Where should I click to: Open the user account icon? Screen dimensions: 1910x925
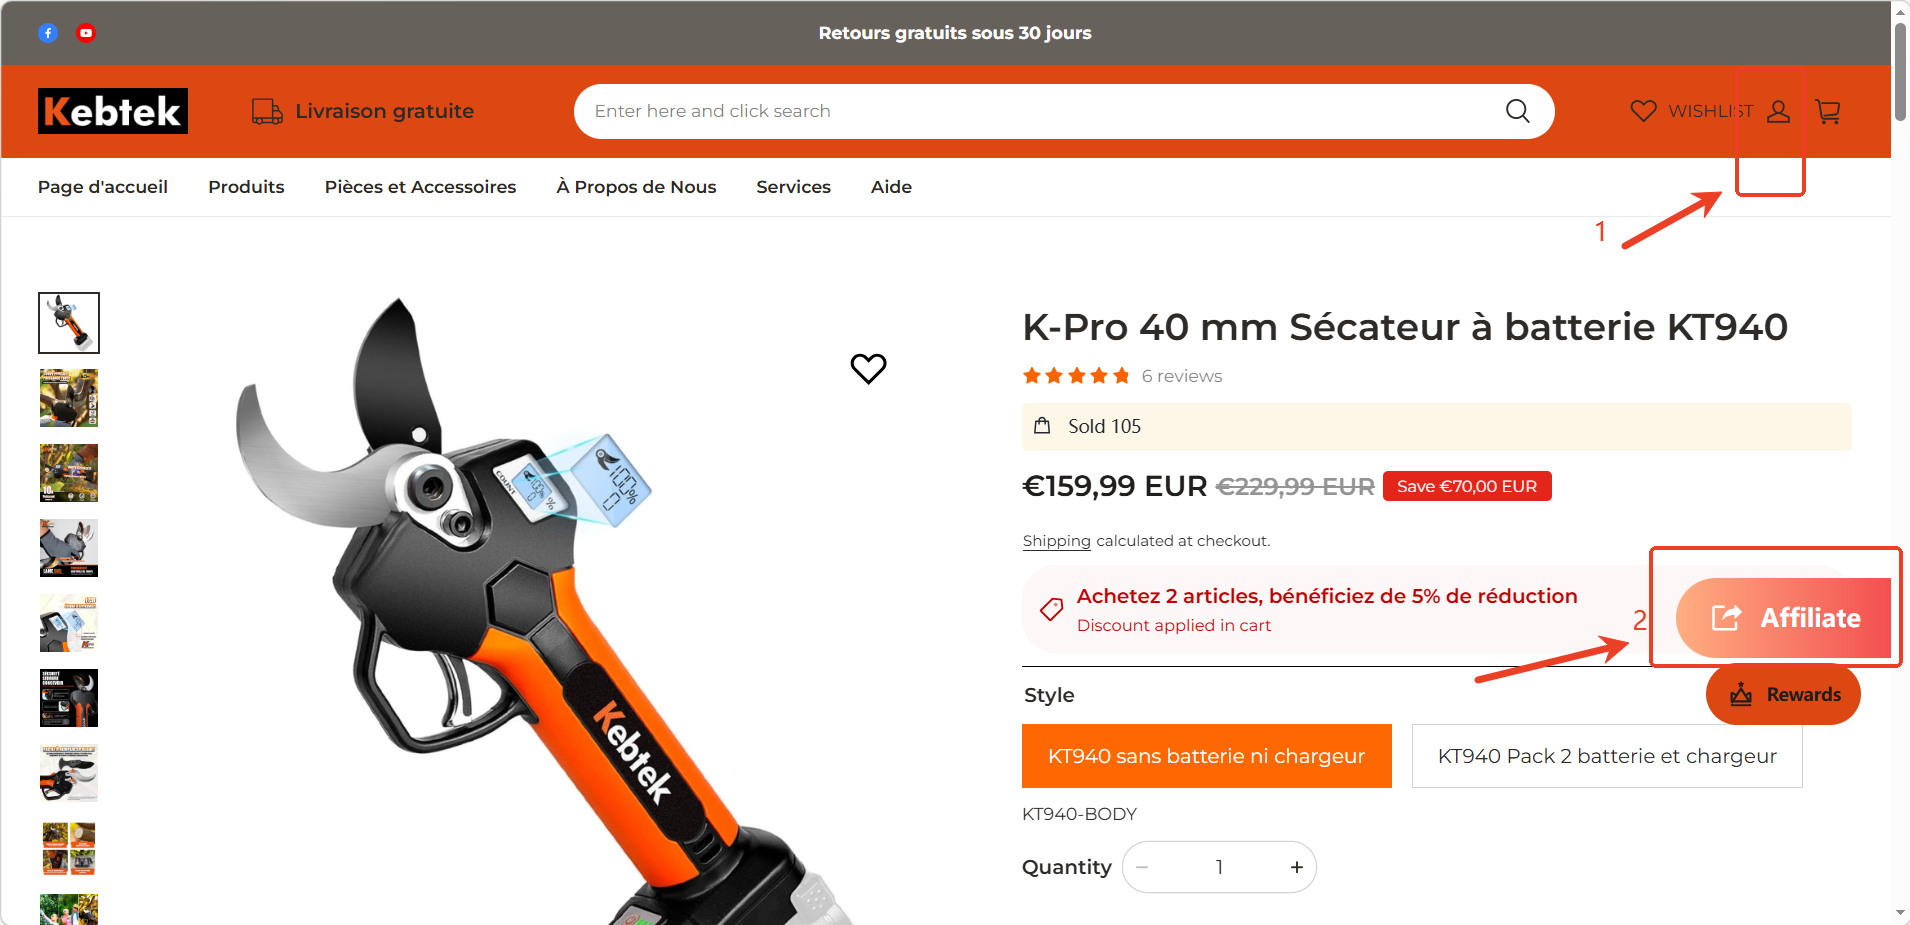(x=1778, y=111)
